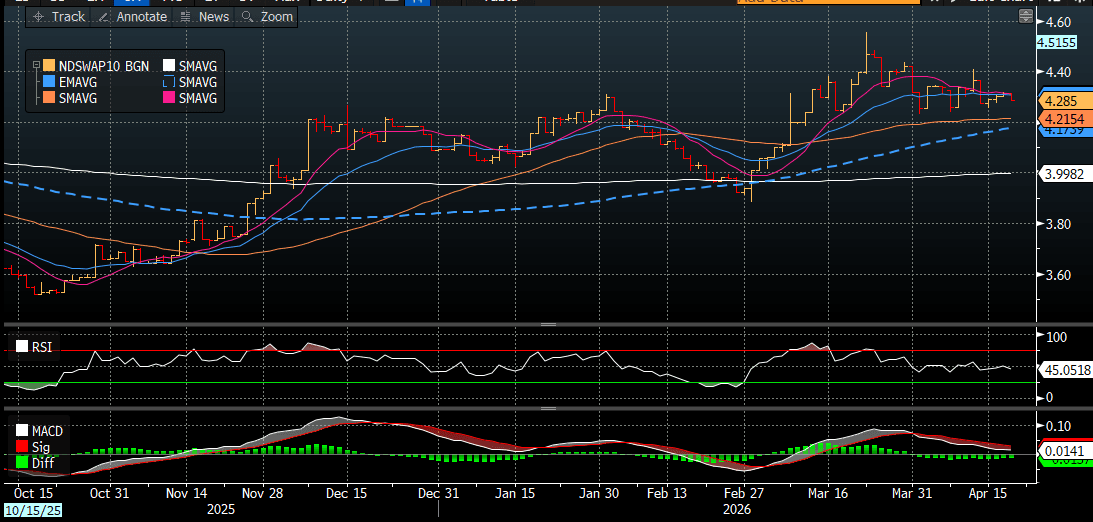The height and width of the screenshot is (522, 1093).
Task: Click the orange SMAVG legend swatch
Action: point(47,98)
